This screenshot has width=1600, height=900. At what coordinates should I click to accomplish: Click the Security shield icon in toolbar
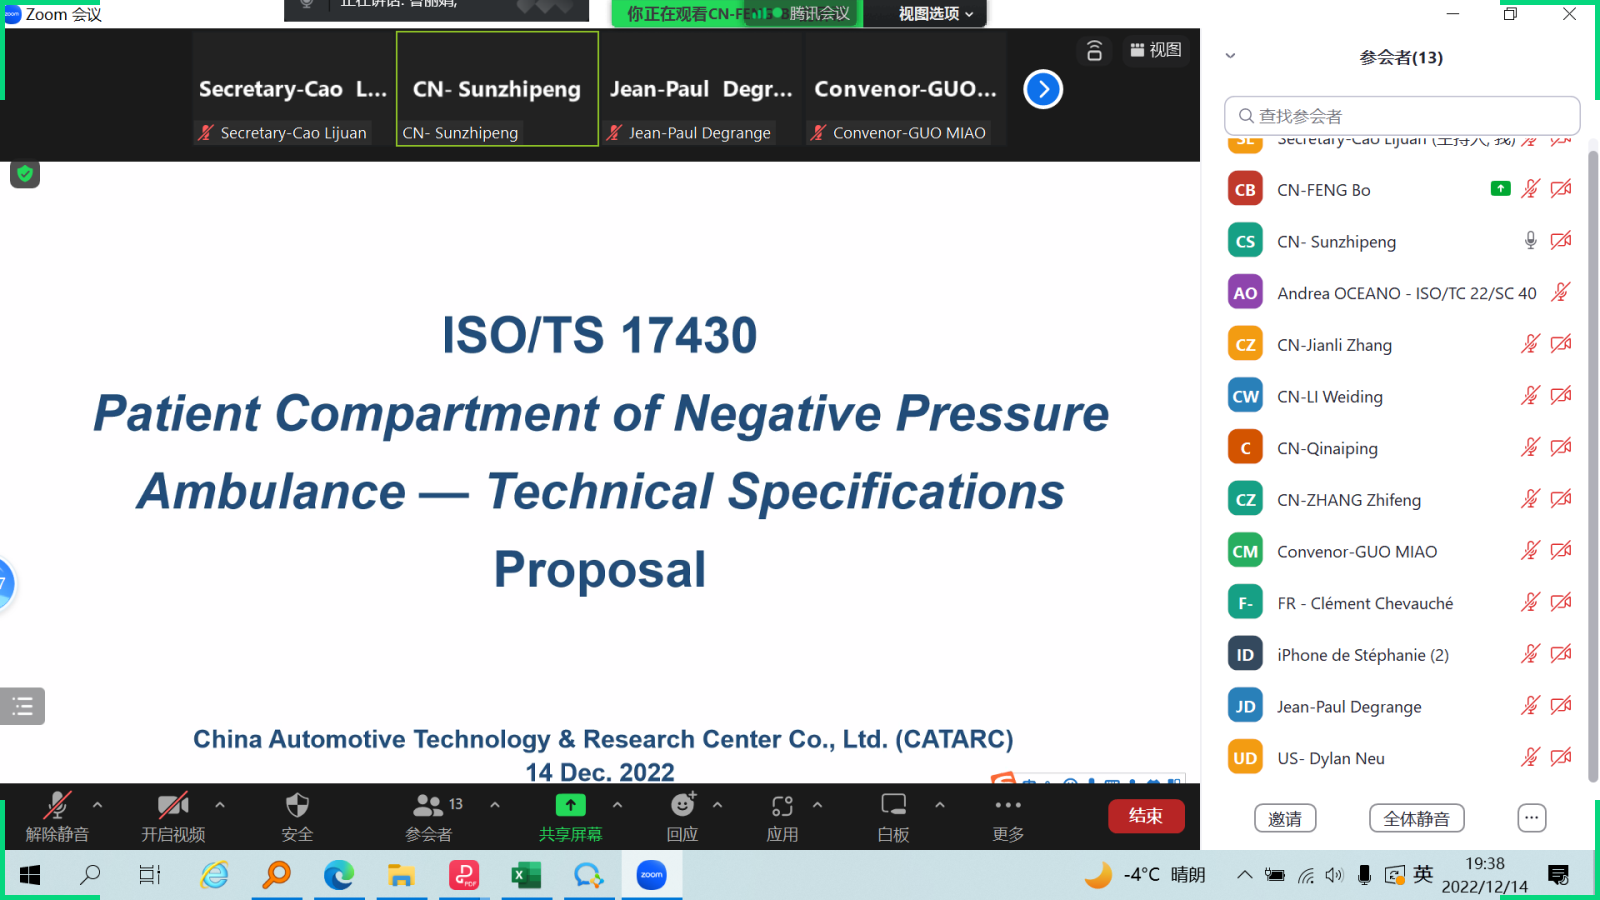(297, 806)
